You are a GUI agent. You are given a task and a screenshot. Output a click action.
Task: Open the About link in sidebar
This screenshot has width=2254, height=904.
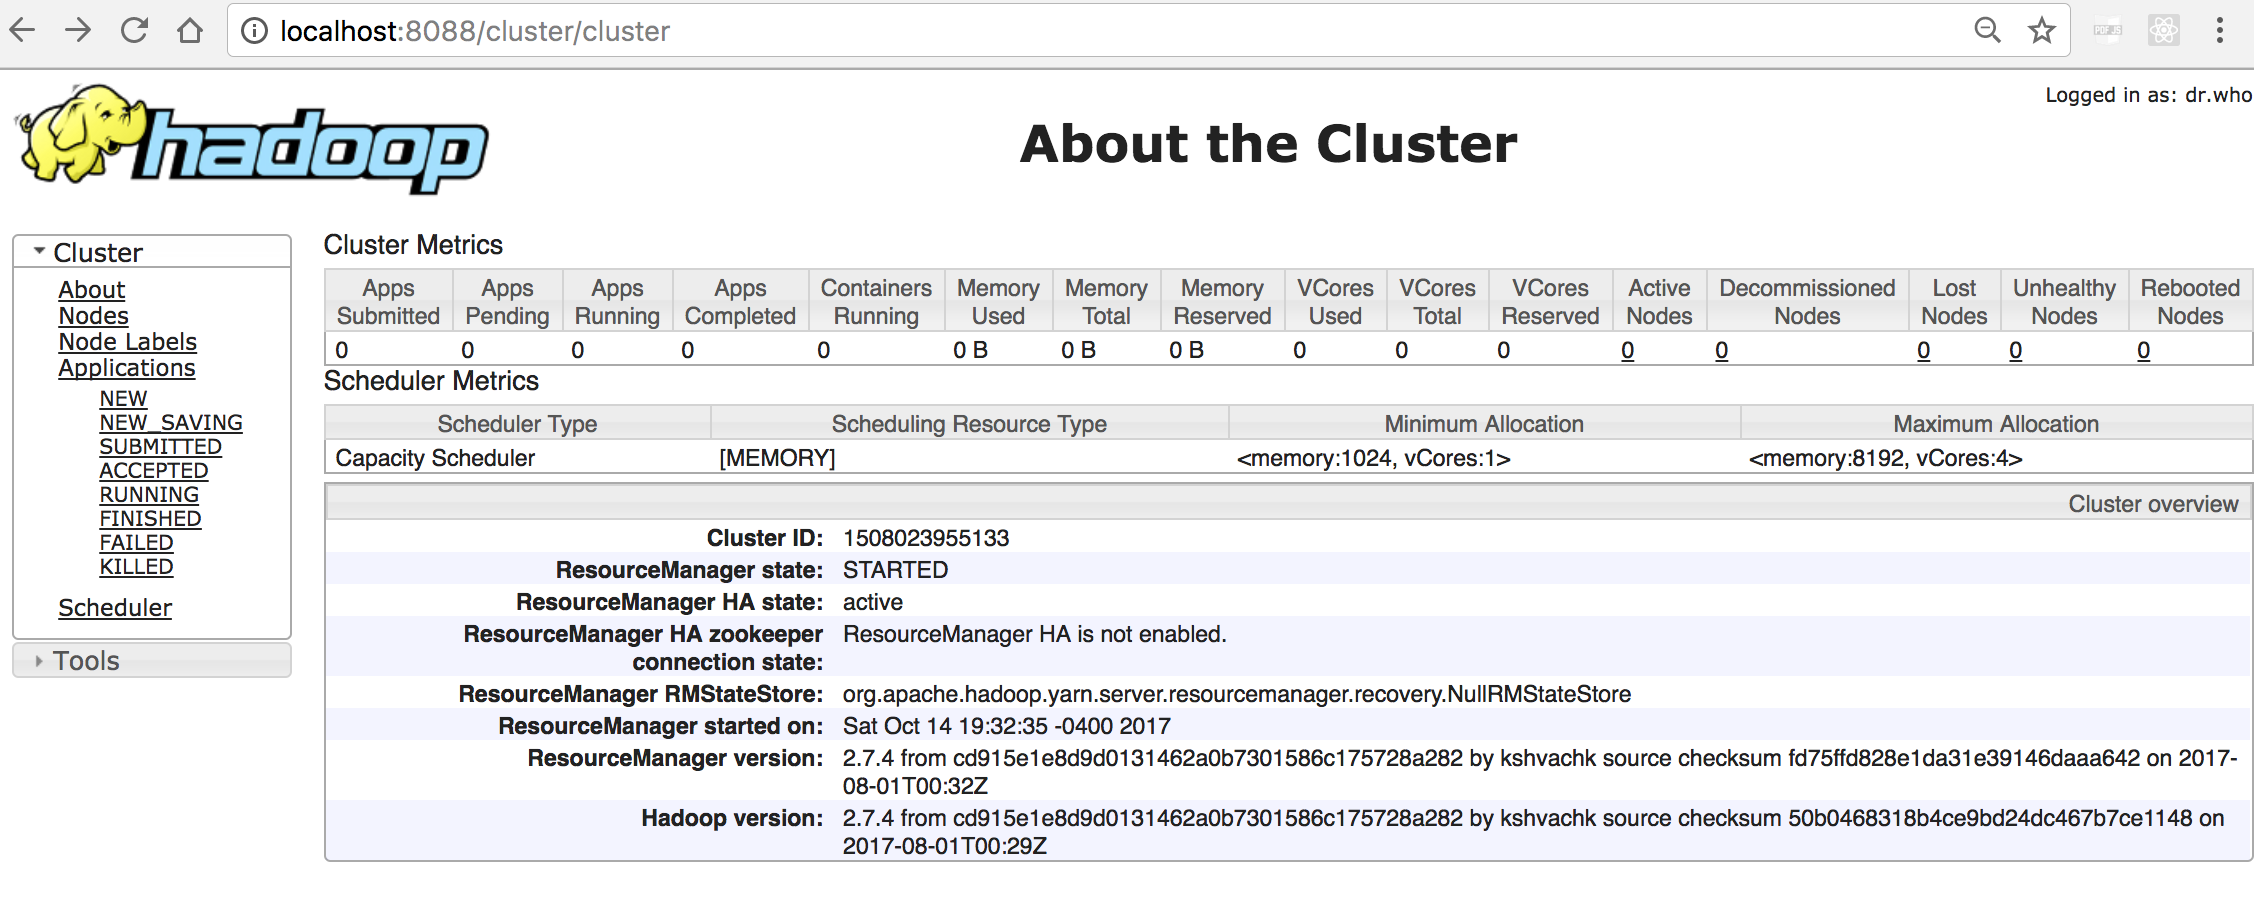pos(92,290)
